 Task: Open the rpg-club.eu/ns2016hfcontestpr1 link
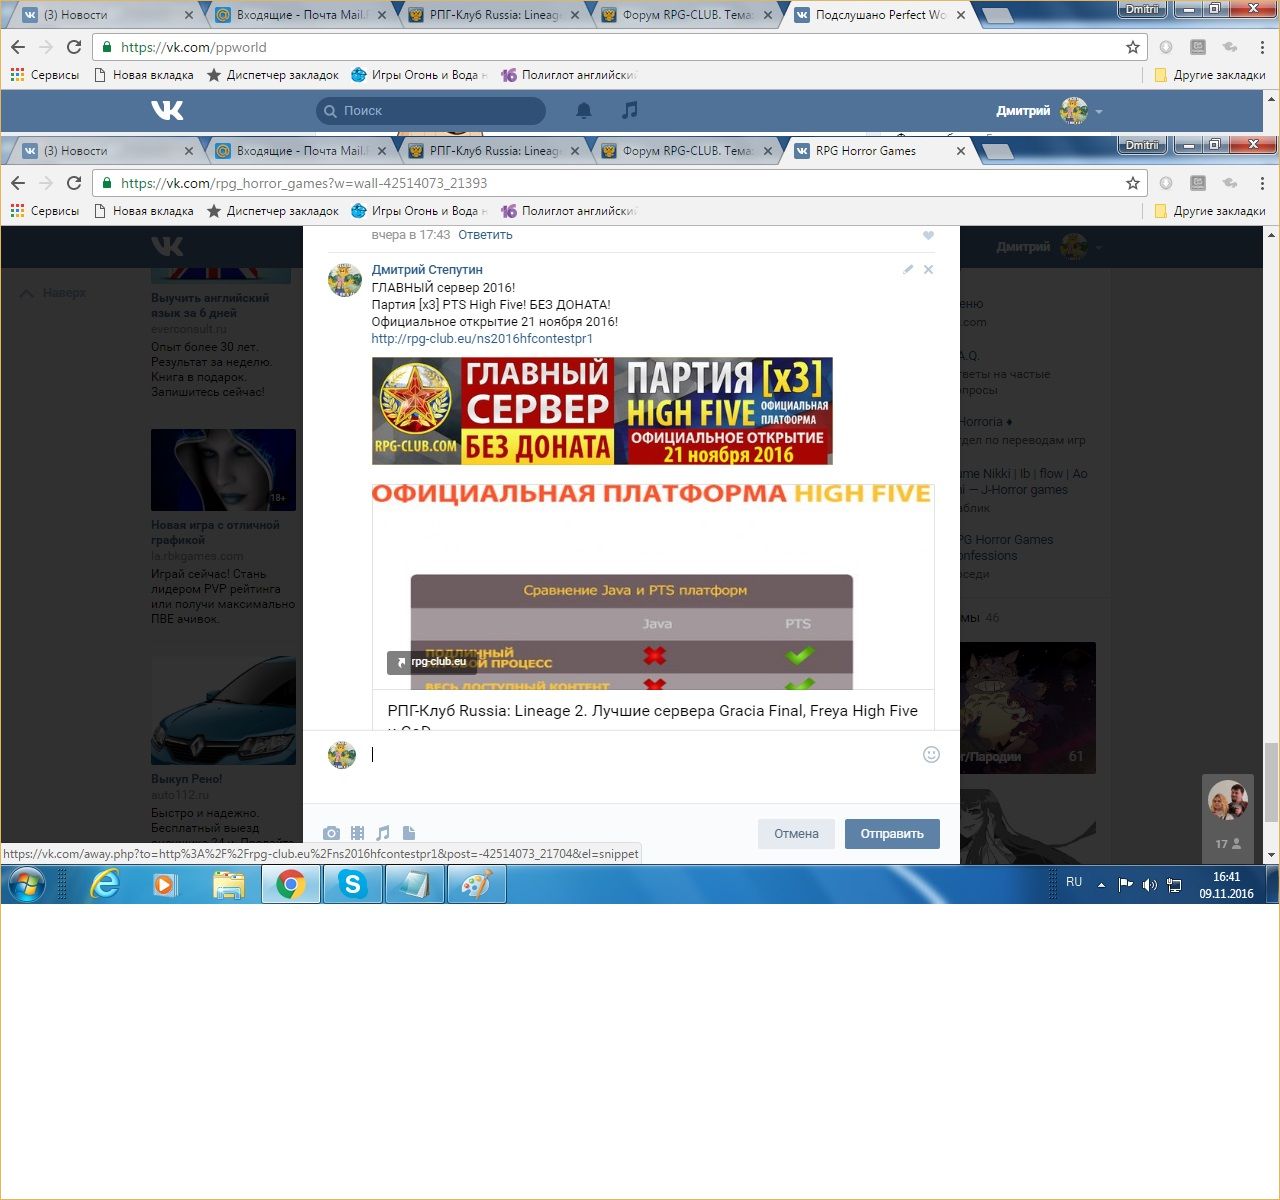coord(482,338)
